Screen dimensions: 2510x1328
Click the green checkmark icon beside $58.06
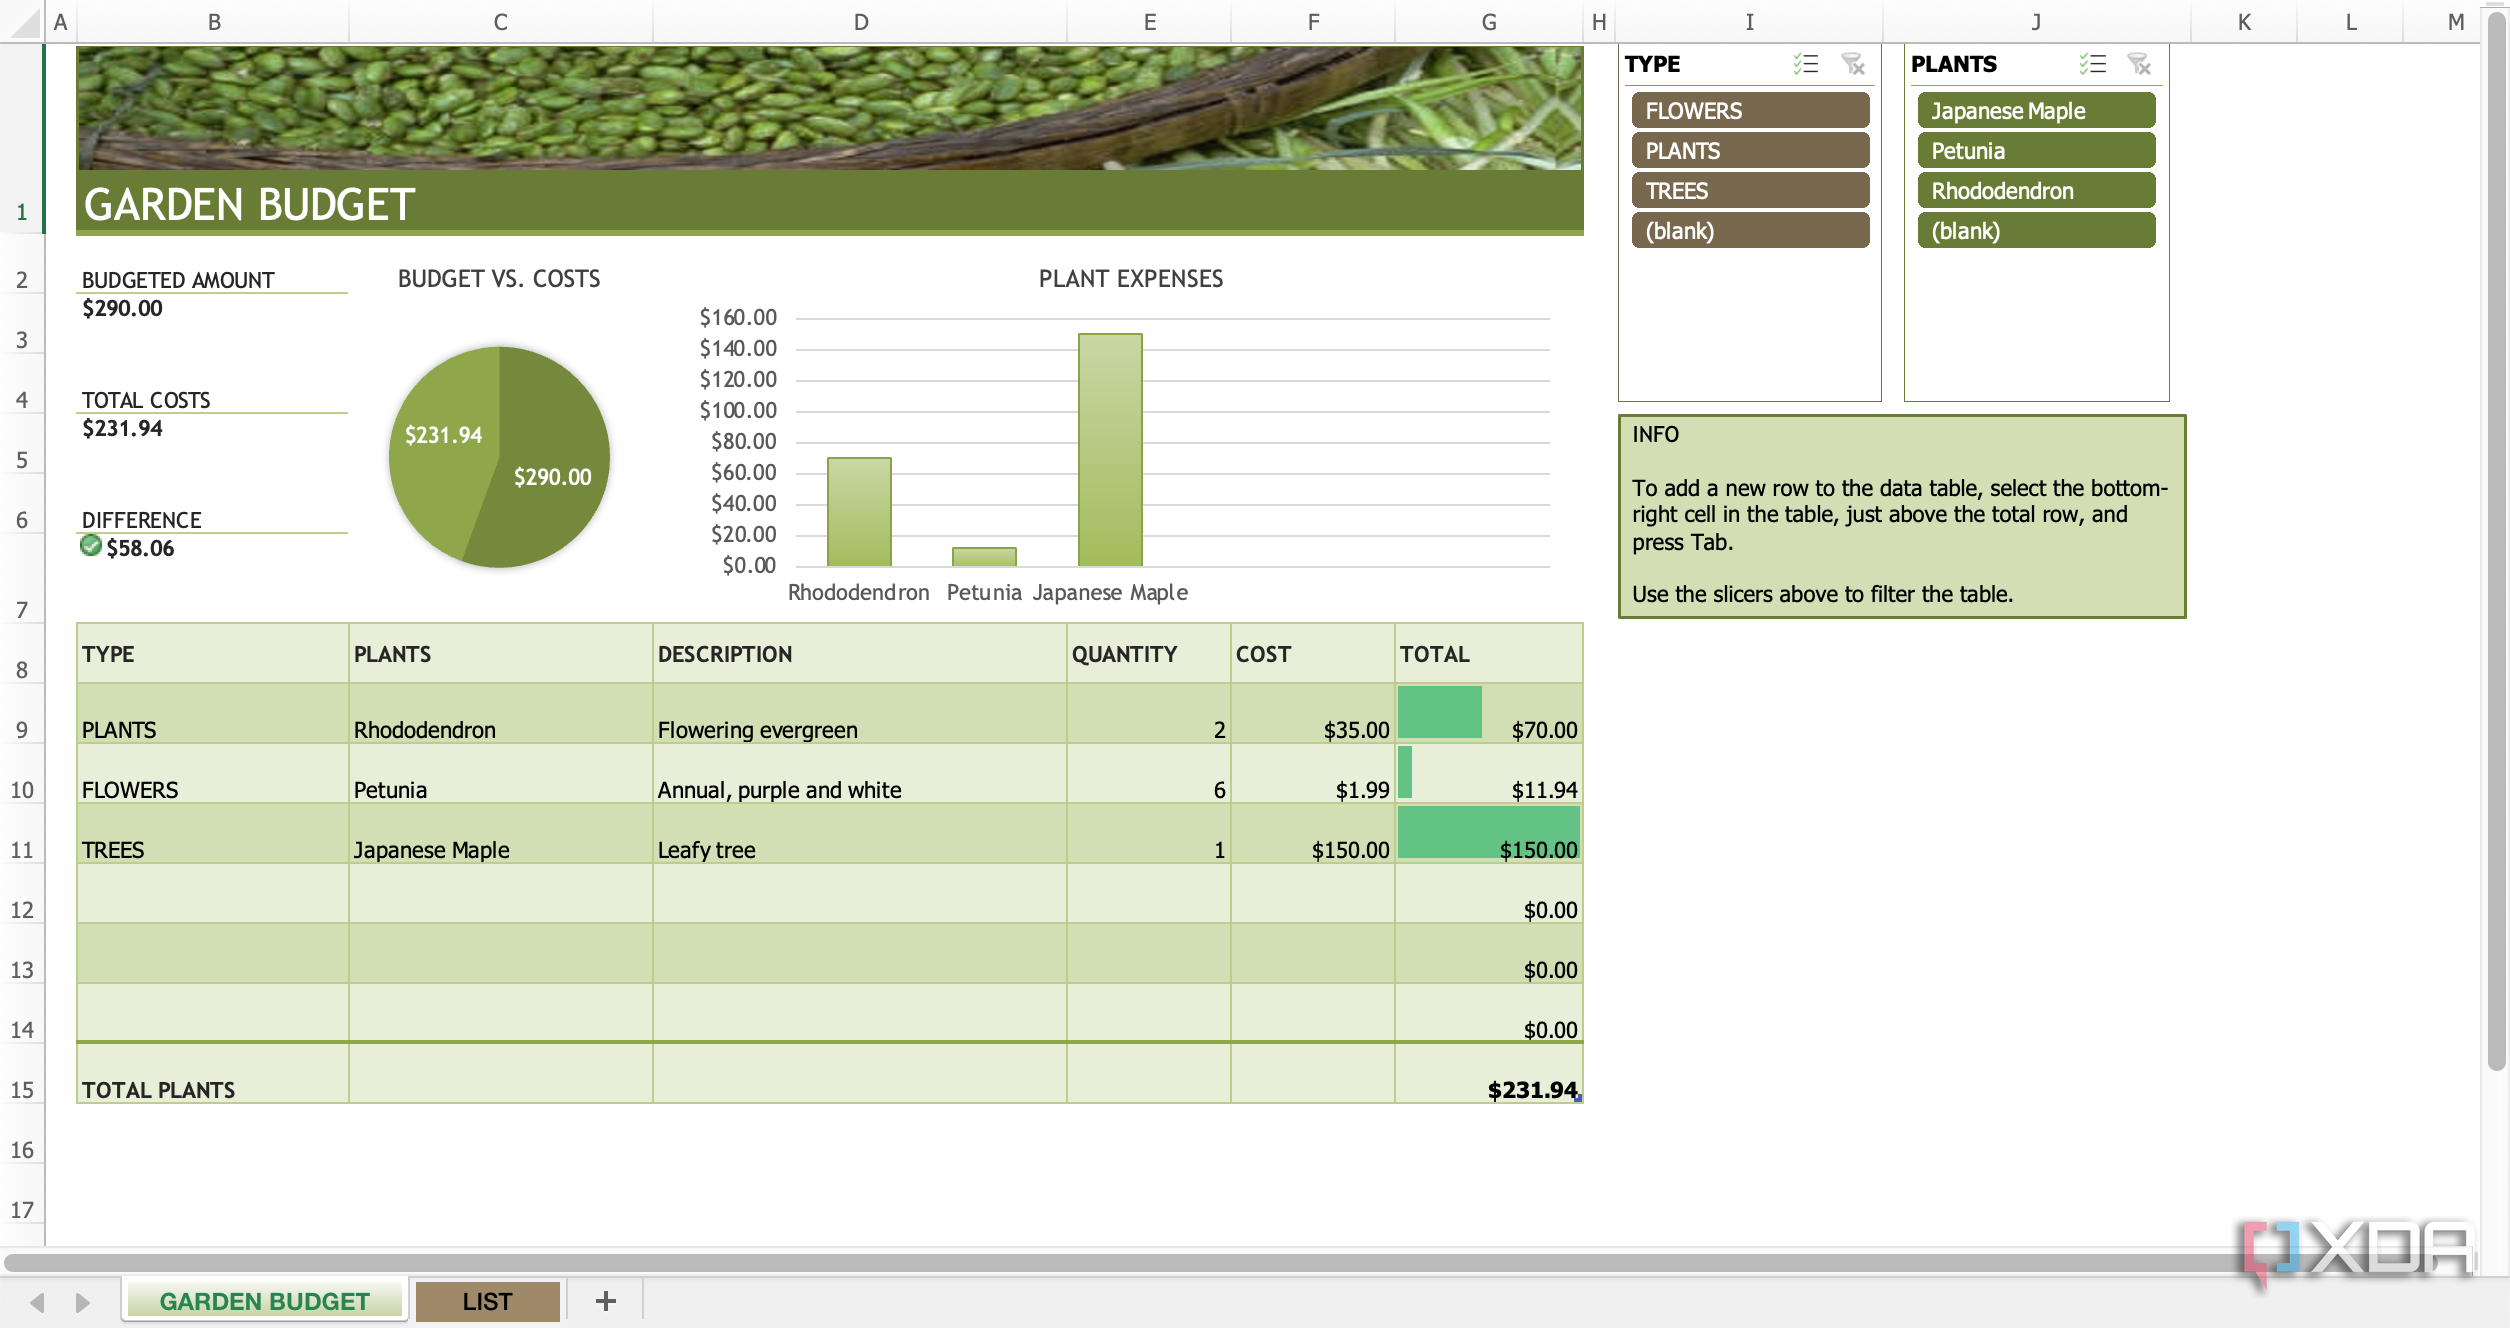coord(91,547)
